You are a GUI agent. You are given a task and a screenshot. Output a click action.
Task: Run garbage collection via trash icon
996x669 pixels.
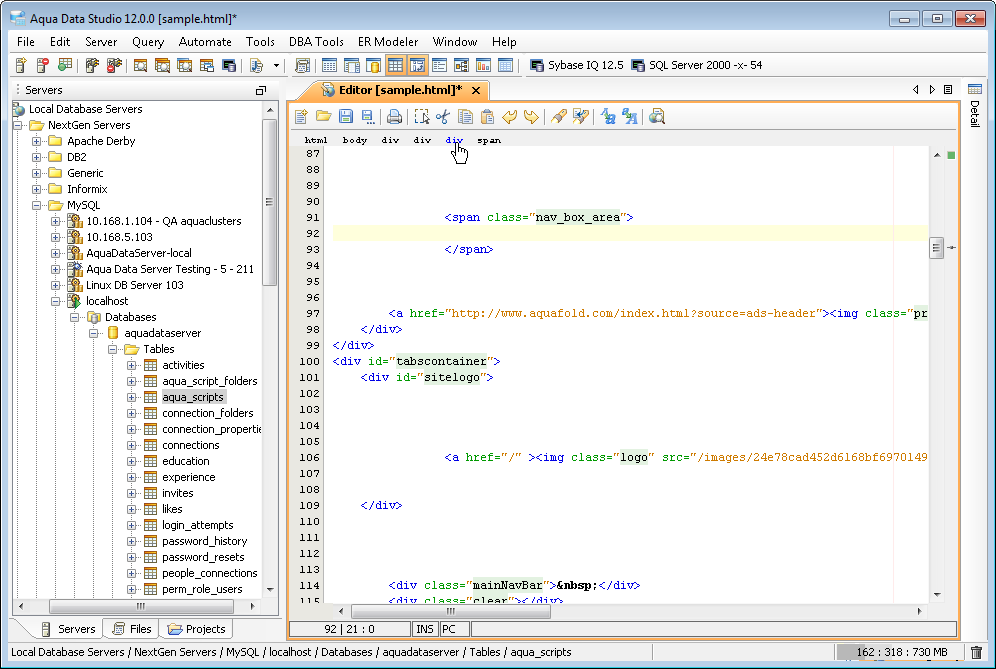coord(976,653)
